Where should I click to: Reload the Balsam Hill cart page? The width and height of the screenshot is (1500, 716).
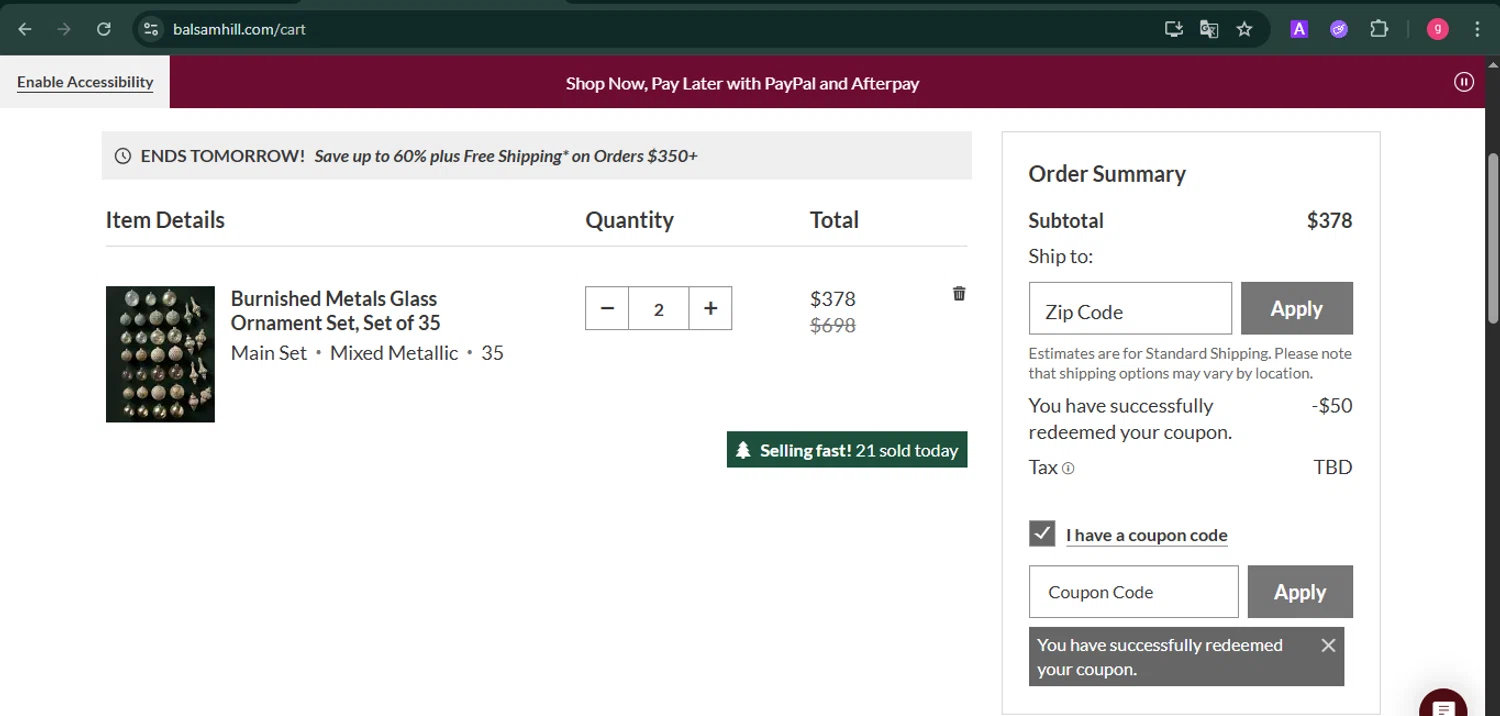pyautogui.click(x=103, y=29)
